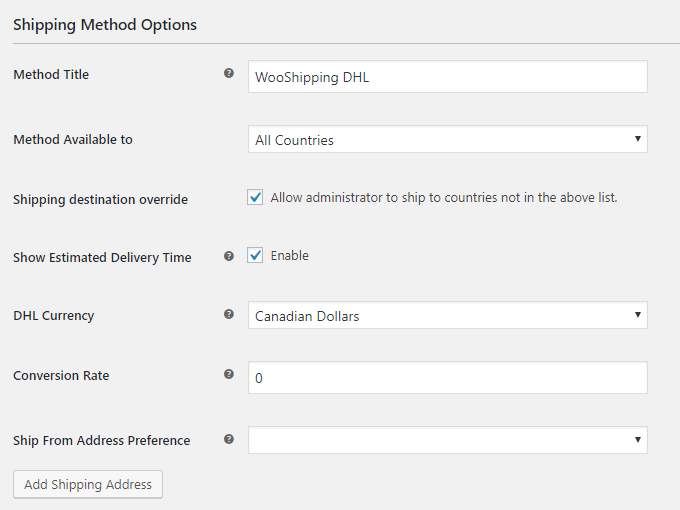Focus the WooShipping DHL title field
Viewport: 680px width, 510px height.
pos(447,77)
